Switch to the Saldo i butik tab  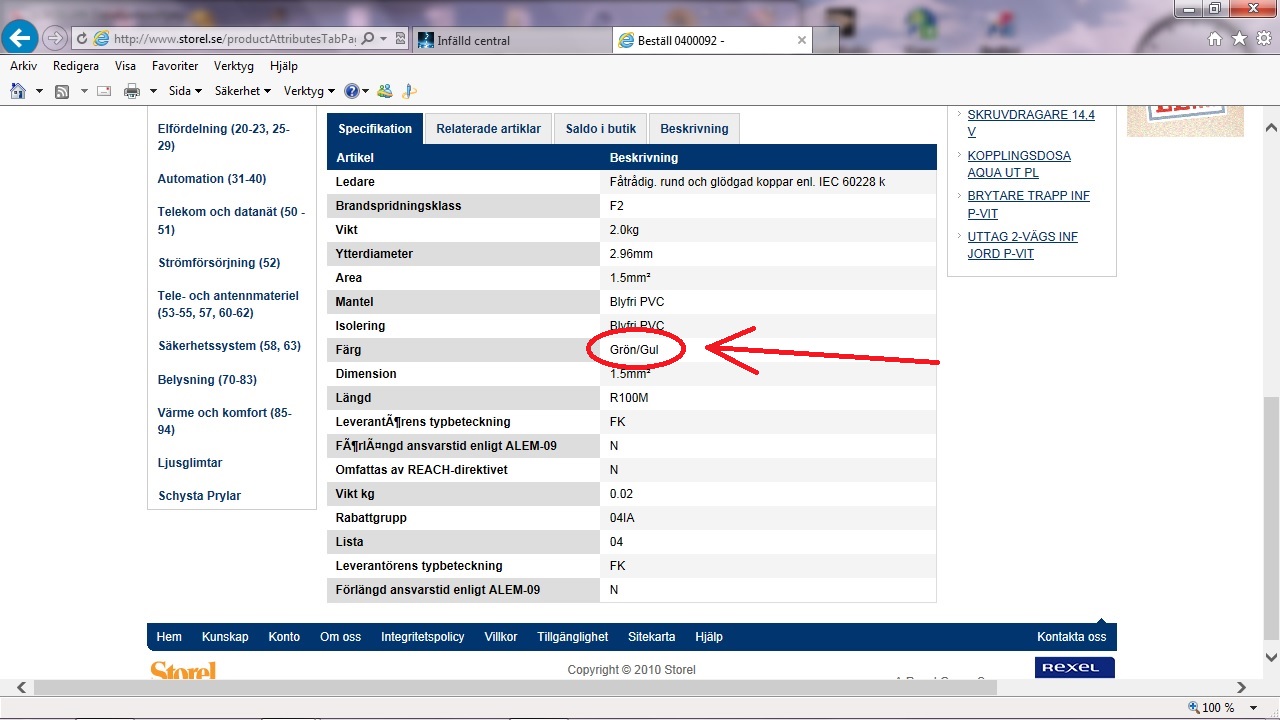600,129
